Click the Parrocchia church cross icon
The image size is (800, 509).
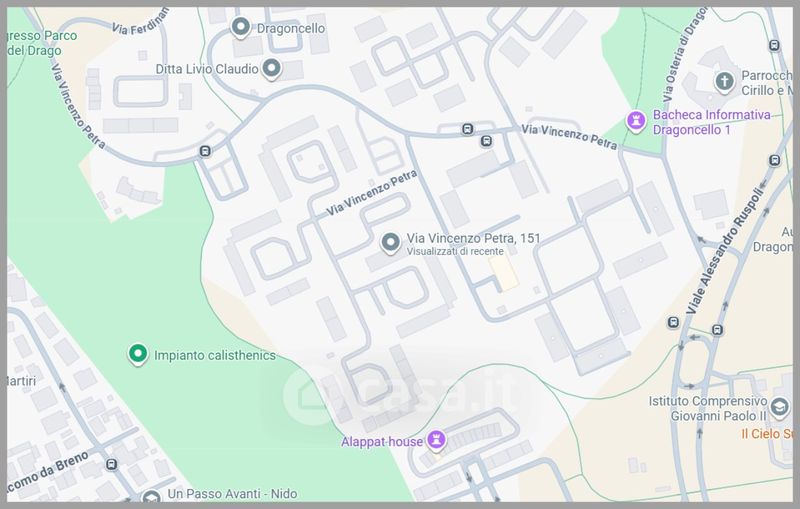(724, 82)
